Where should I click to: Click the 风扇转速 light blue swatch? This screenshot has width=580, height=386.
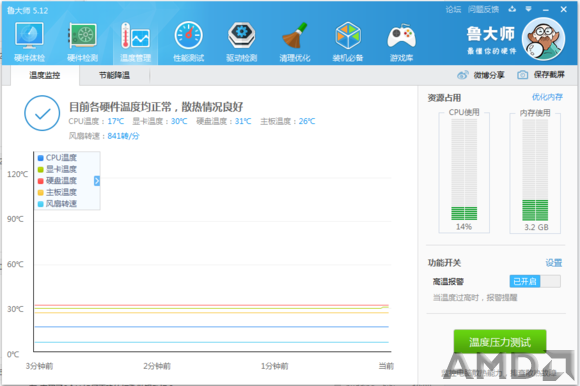coord(41,204)
